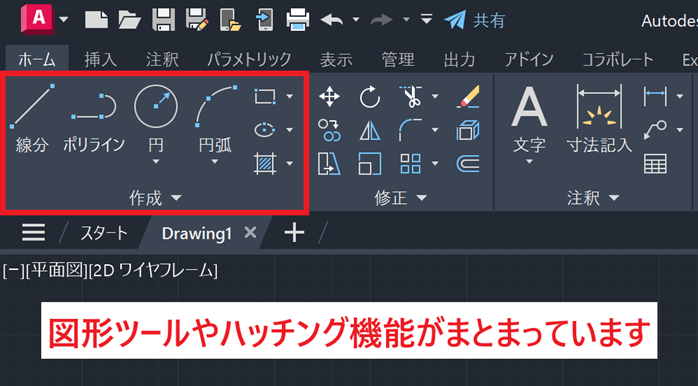
Task: Insert a table with table icon
Action: tap(655, 164)
